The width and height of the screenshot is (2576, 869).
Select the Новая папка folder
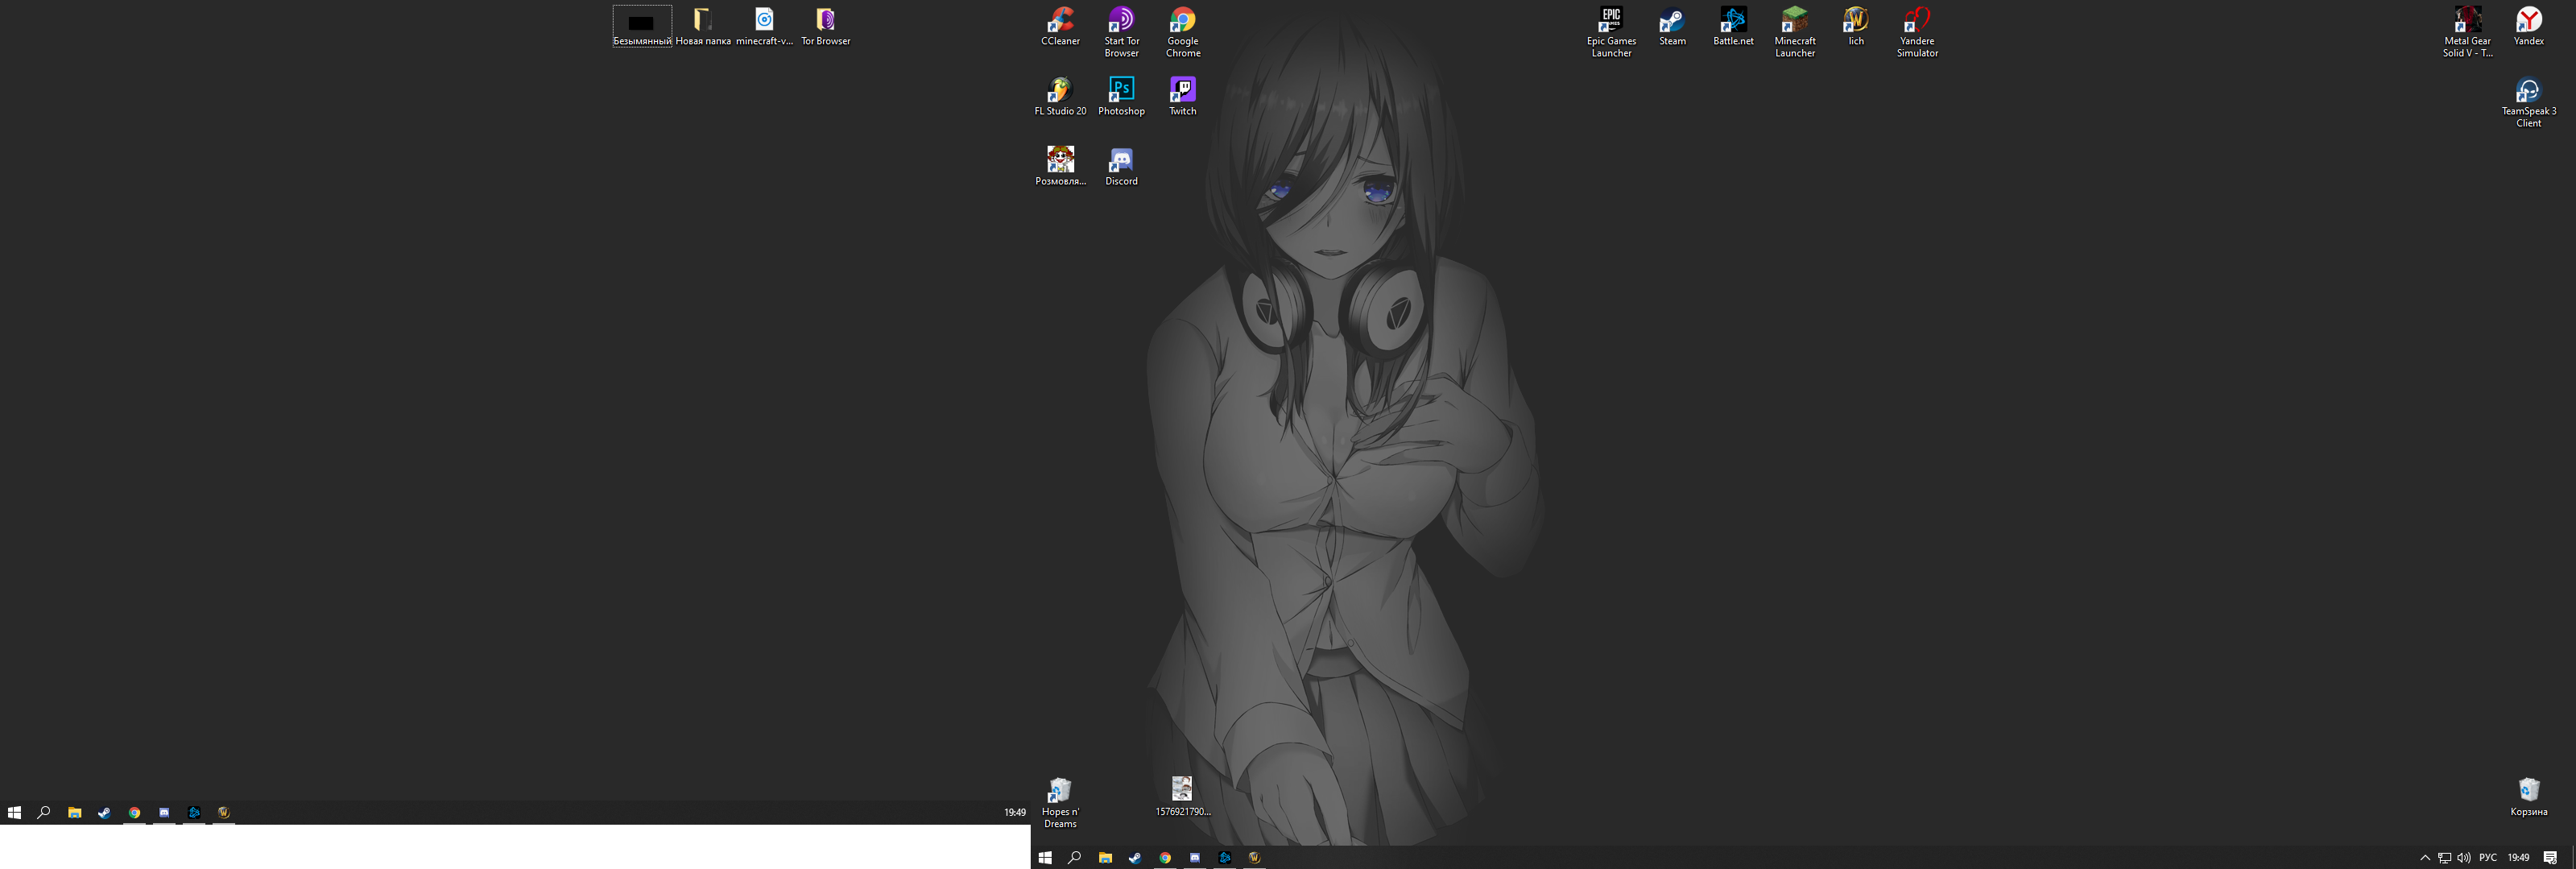point(703,27)
